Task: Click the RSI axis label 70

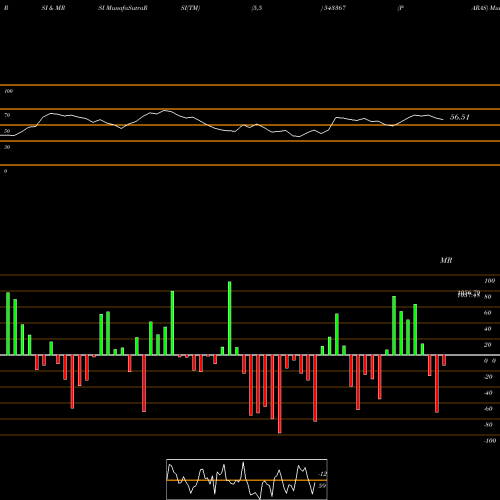Action: coord(7,115)
